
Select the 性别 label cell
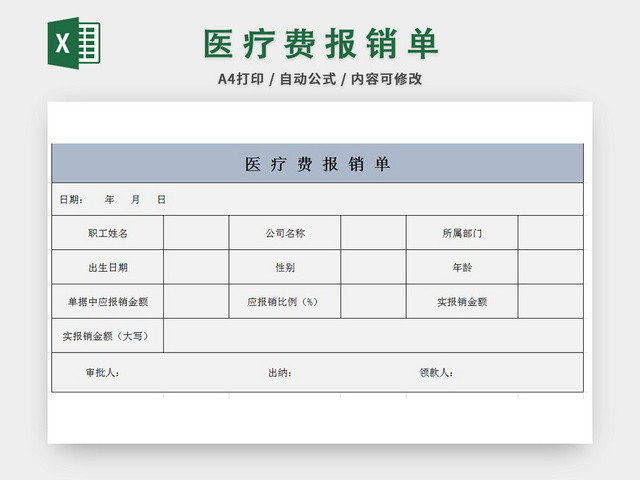[x=285, y=267]
